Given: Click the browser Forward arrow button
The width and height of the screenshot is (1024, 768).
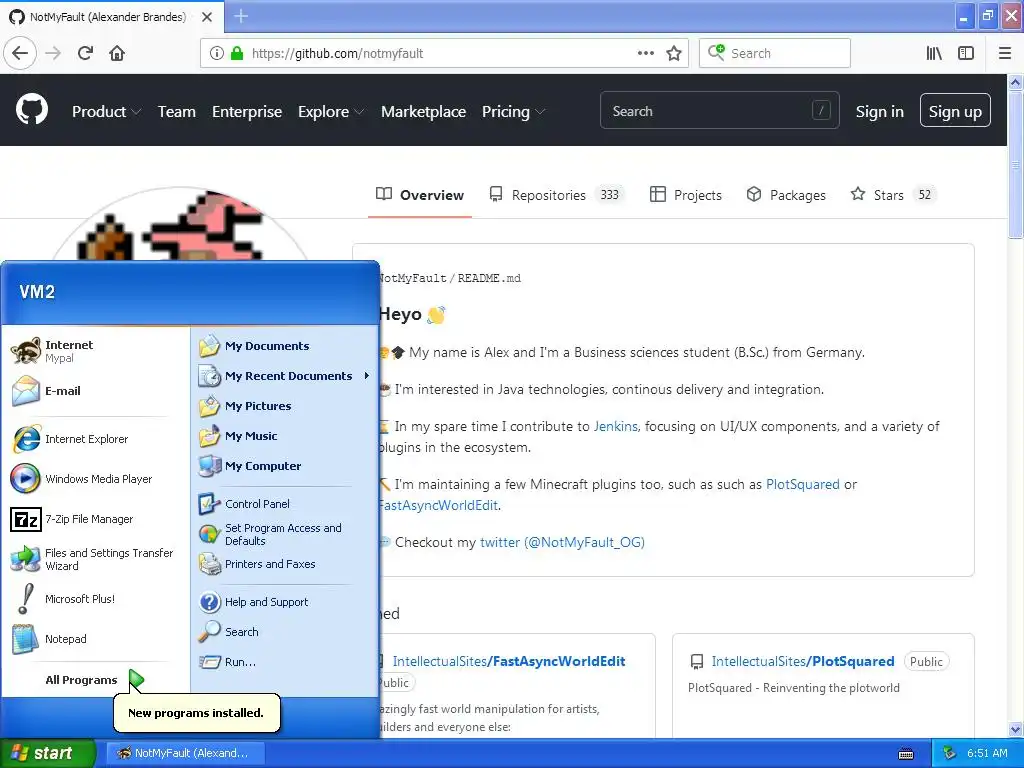Looking at the screenshot, I should (x=53, y=53).
